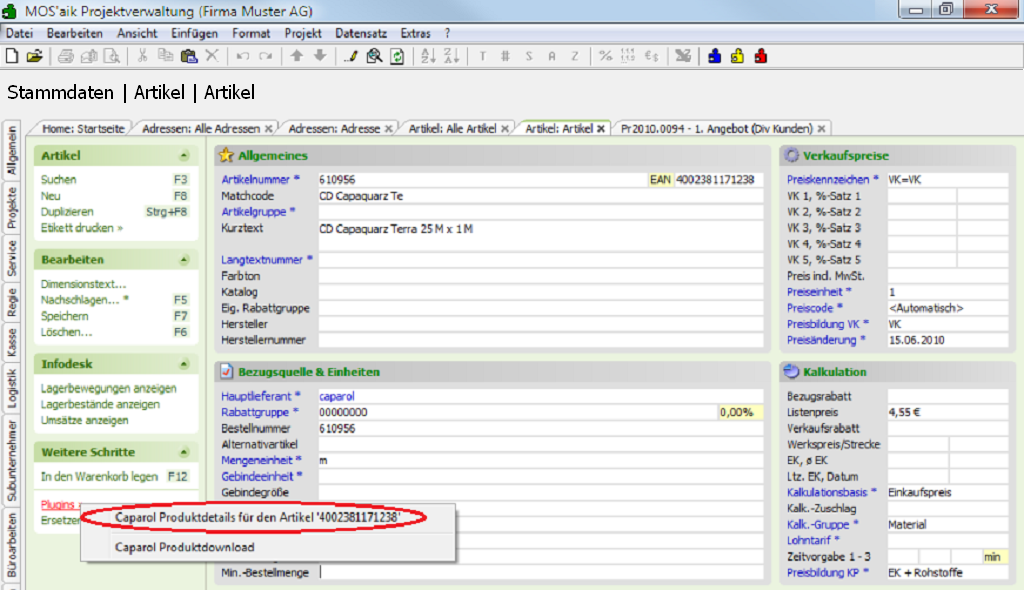1024x590 pixels.
Task: Close the Adressen: Alle Adressen tab
Action: click(268, 129)
